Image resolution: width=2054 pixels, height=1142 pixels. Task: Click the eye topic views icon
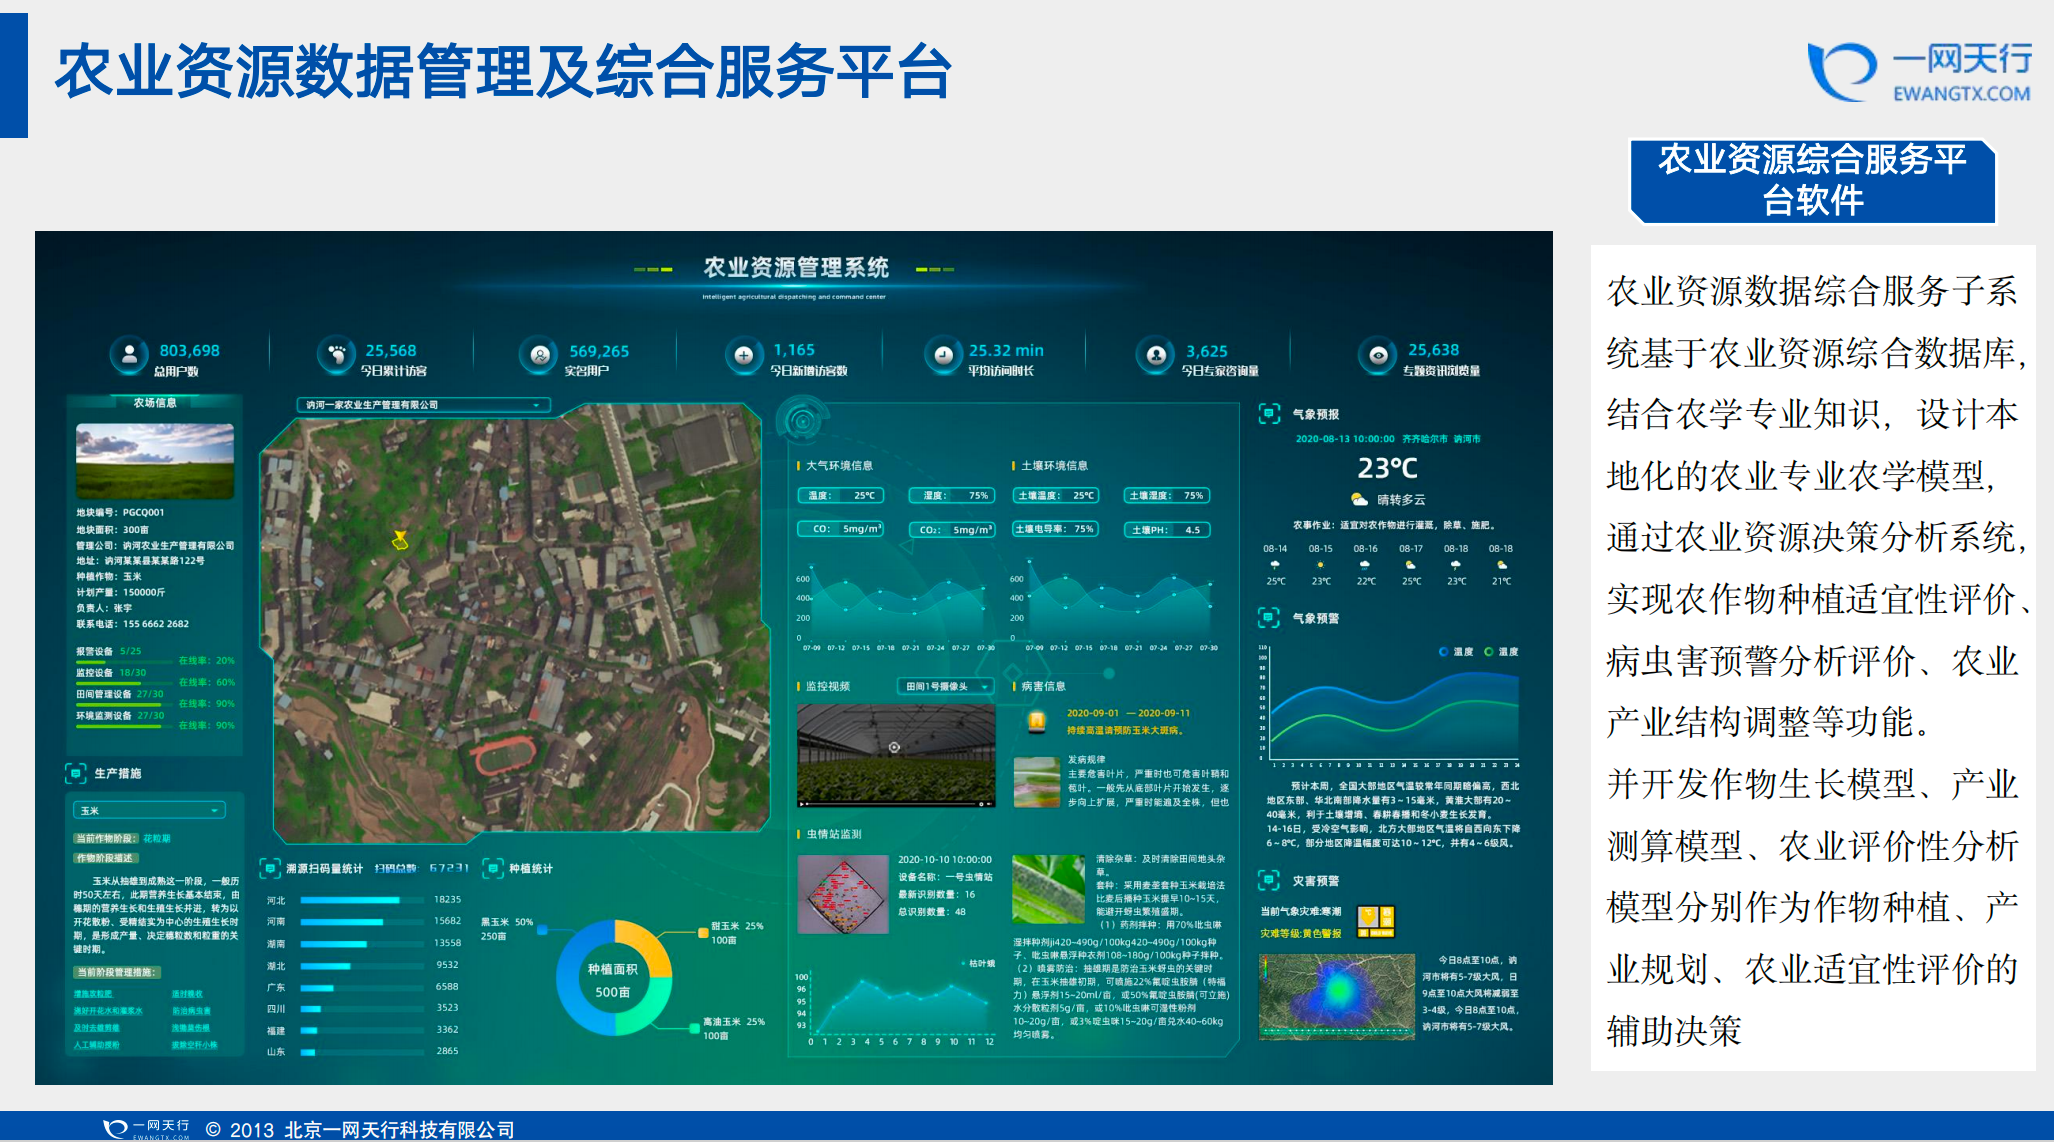(1377, 355)
